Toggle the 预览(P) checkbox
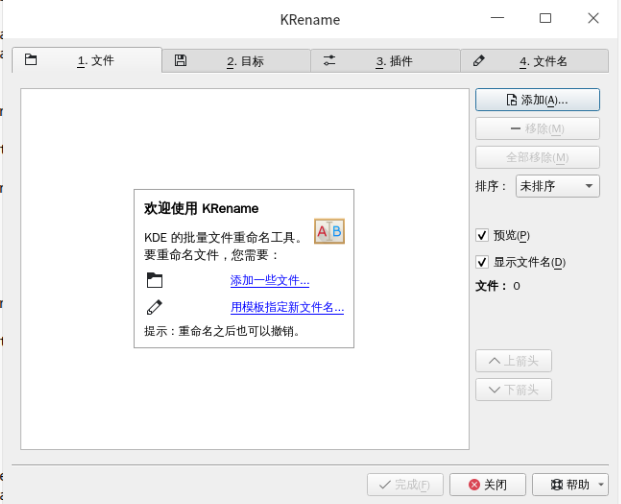This screenshot has width=621, height=504. tap(482, 235)
